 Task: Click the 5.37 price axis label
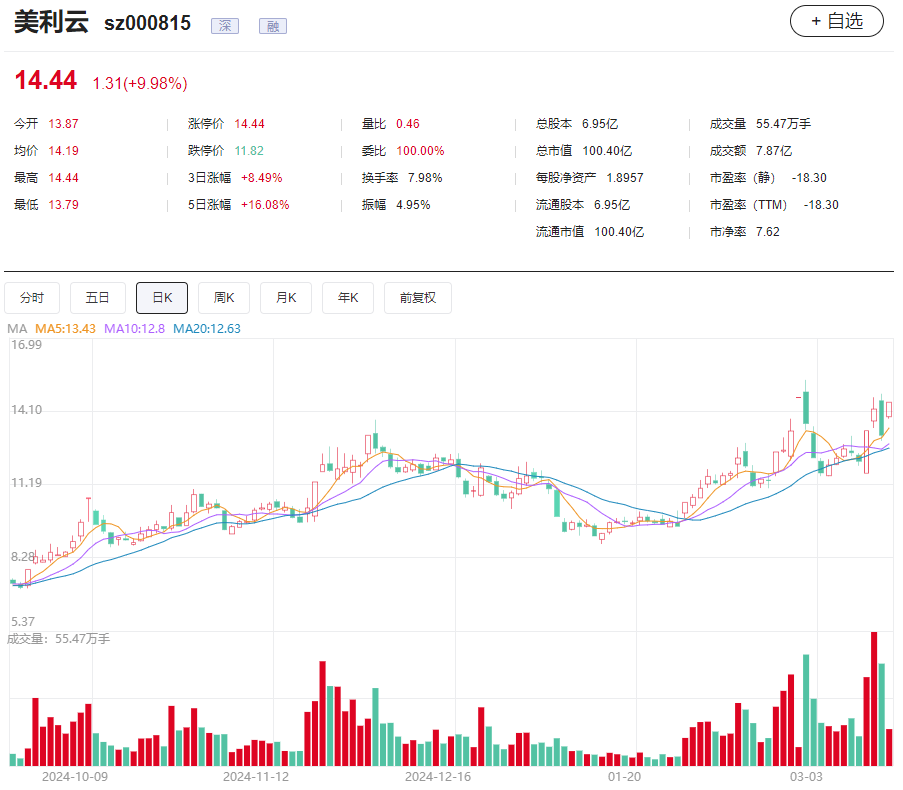pyautogui.click(x=23, y=622)
